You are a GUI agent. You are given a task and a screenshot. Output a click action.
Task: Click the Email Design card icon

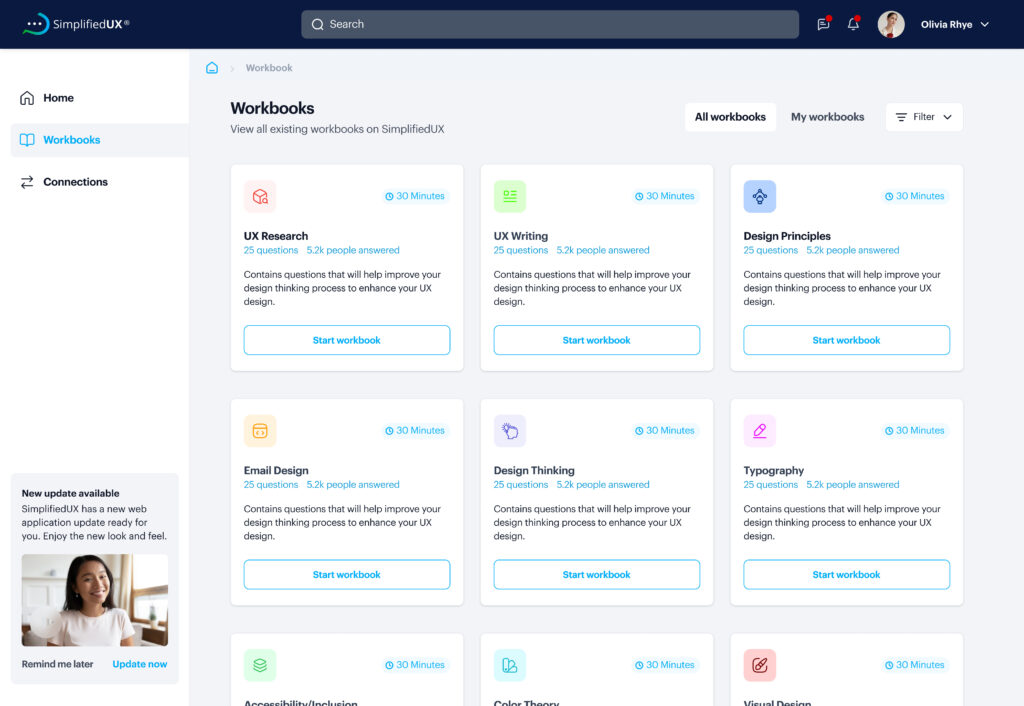[260, 430]
